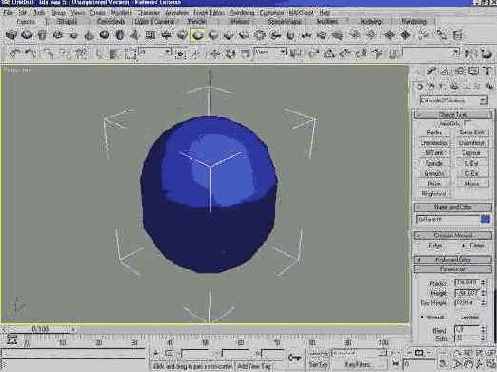This screenshot has height=372, width=497.
Task: Open the blue object color swatch
Action: [x=486, y=219]
